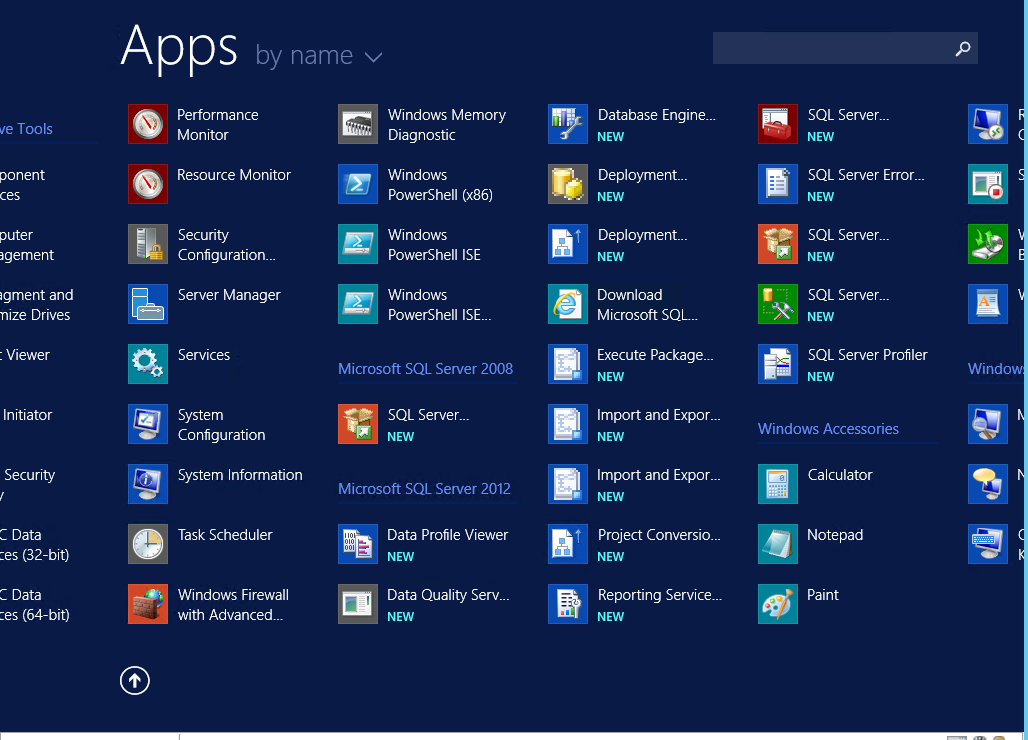Screen dimensions: 1028x740
Task: Open the Reporting Services chart icon
Action: pyautogui.click(x=568, y=604)
